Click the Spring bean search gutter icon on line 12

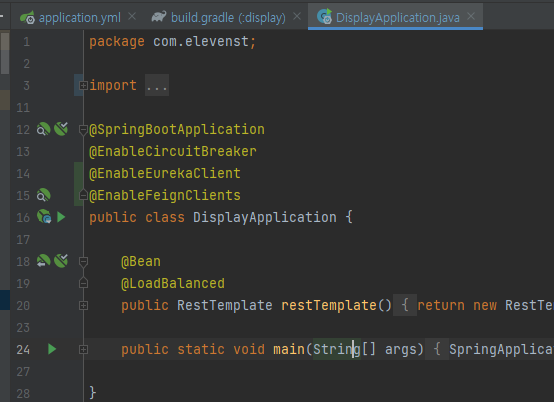[43, 129]
